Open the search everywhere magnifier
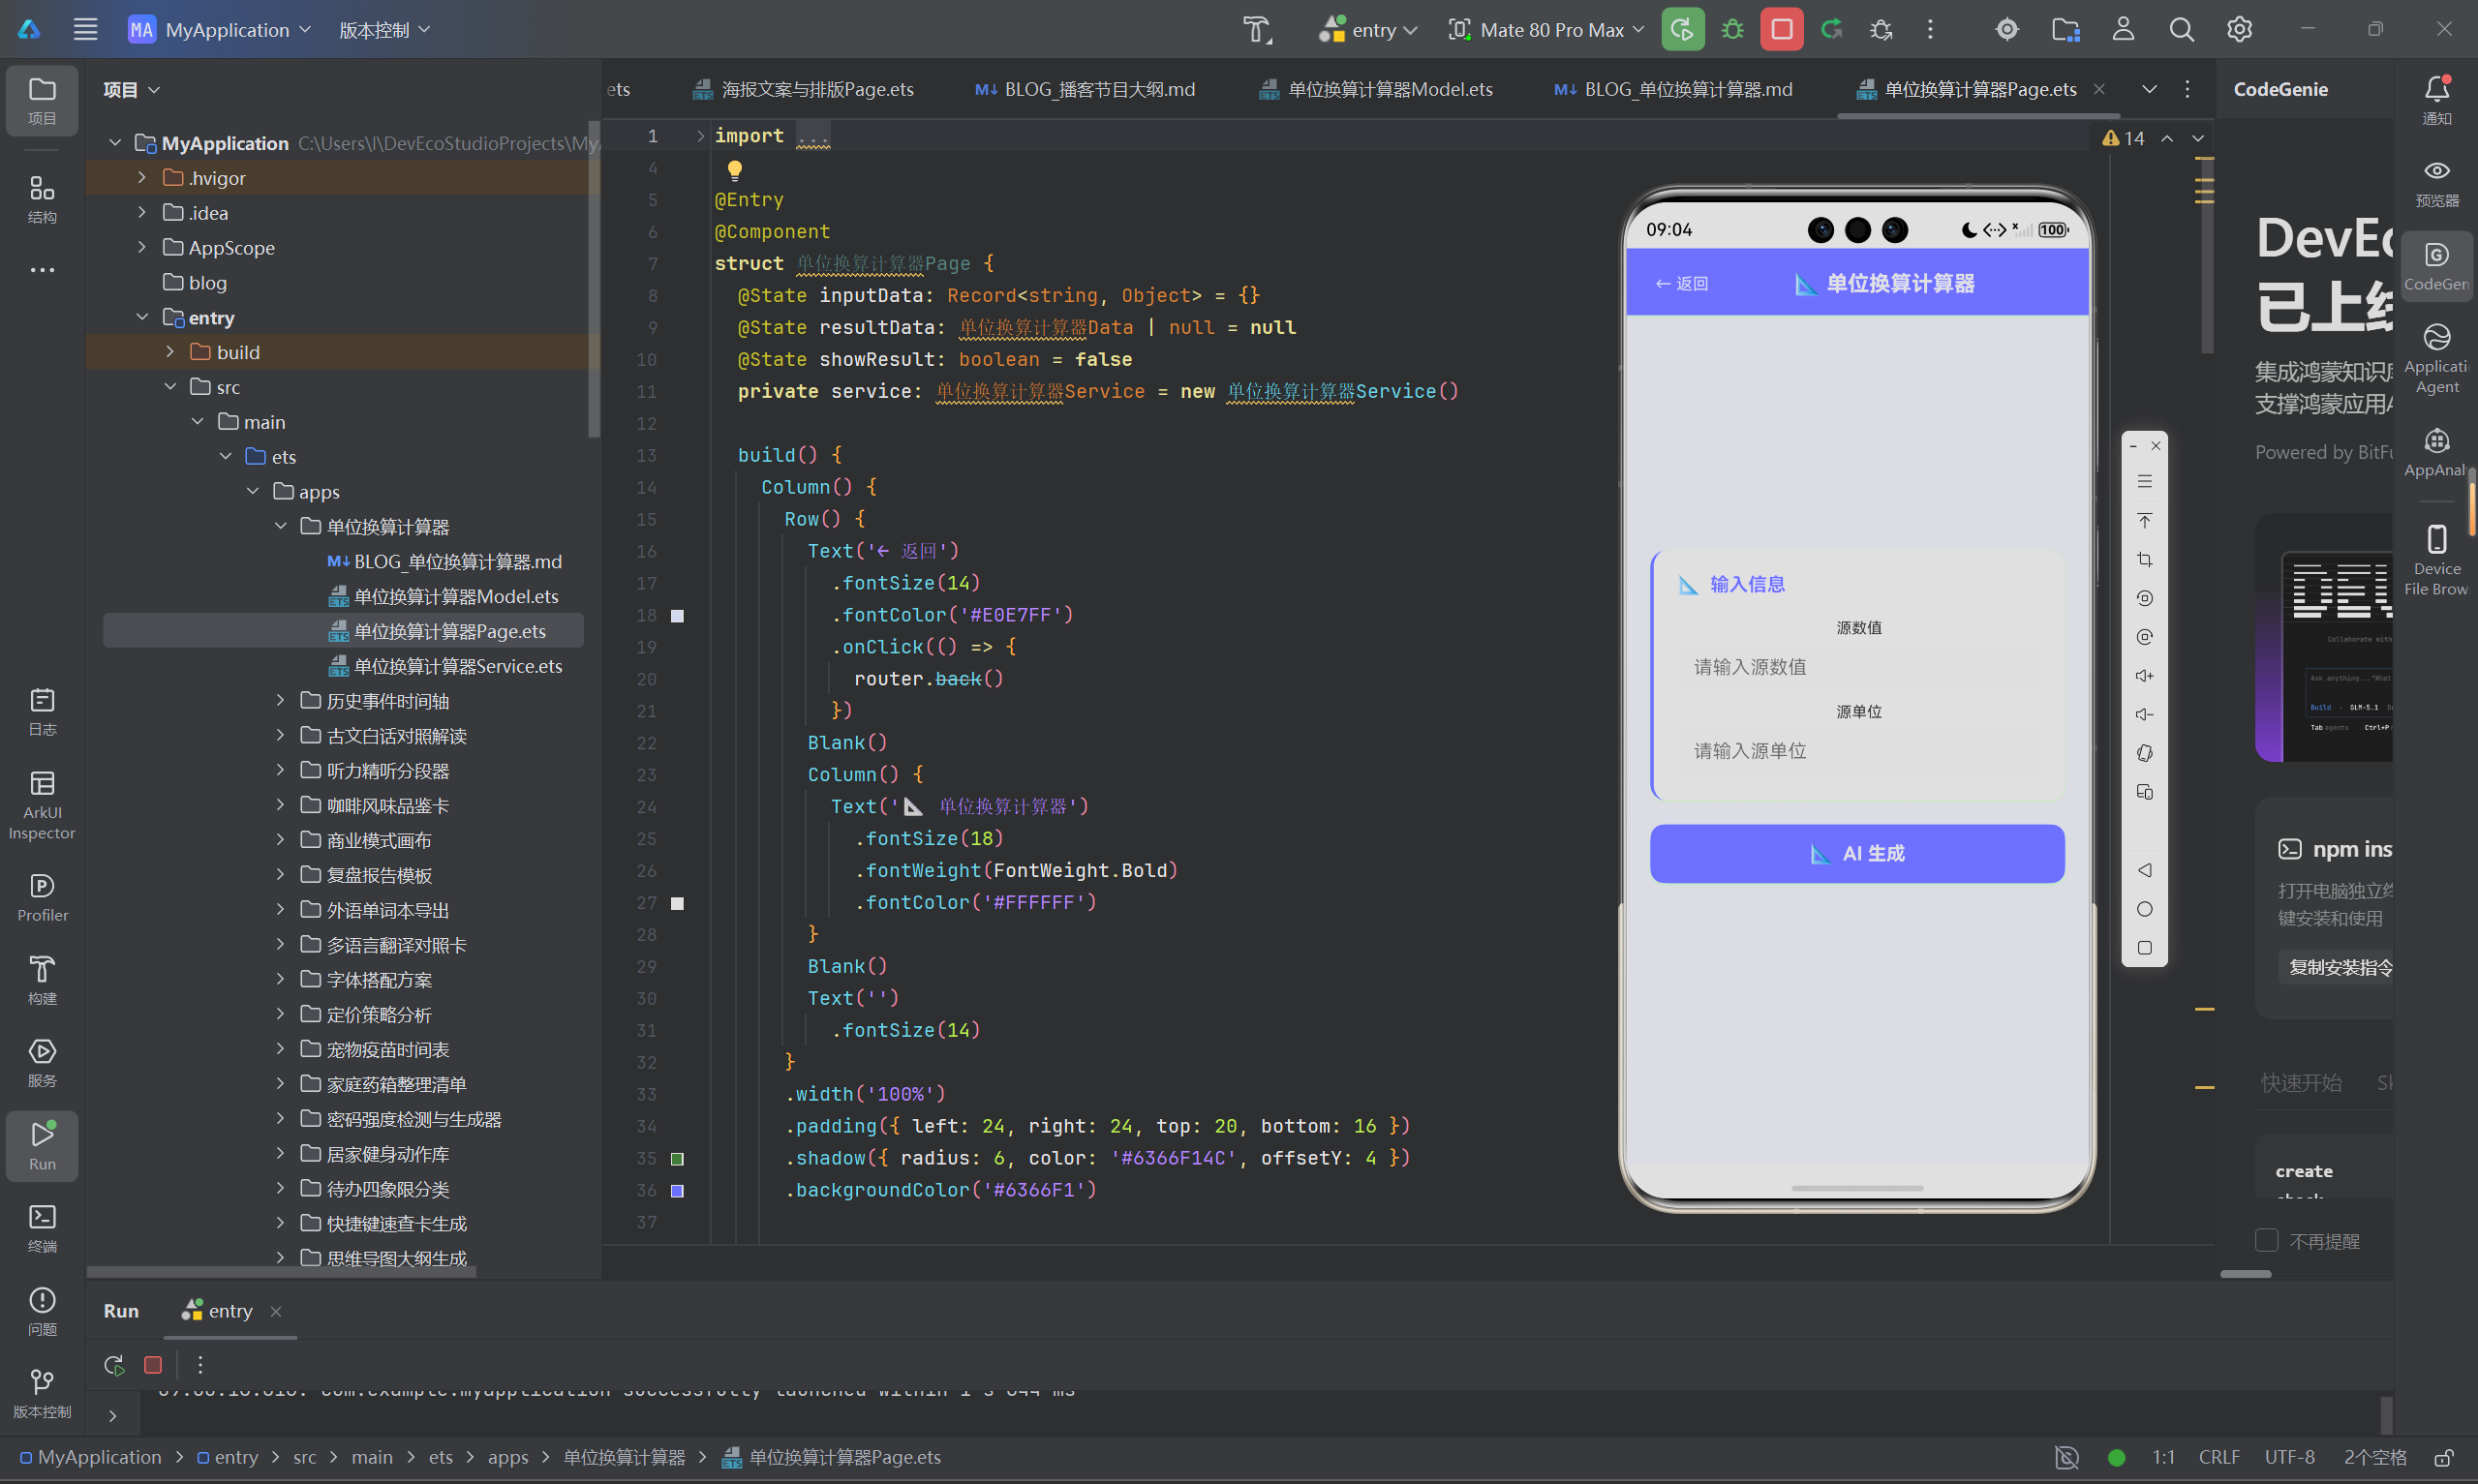 [2181, 29]
